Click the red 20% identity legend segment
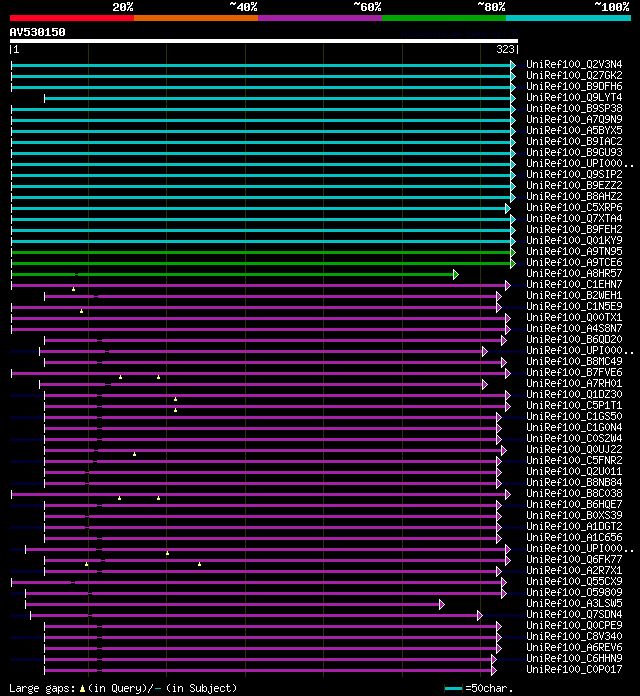 coord(72,18)
